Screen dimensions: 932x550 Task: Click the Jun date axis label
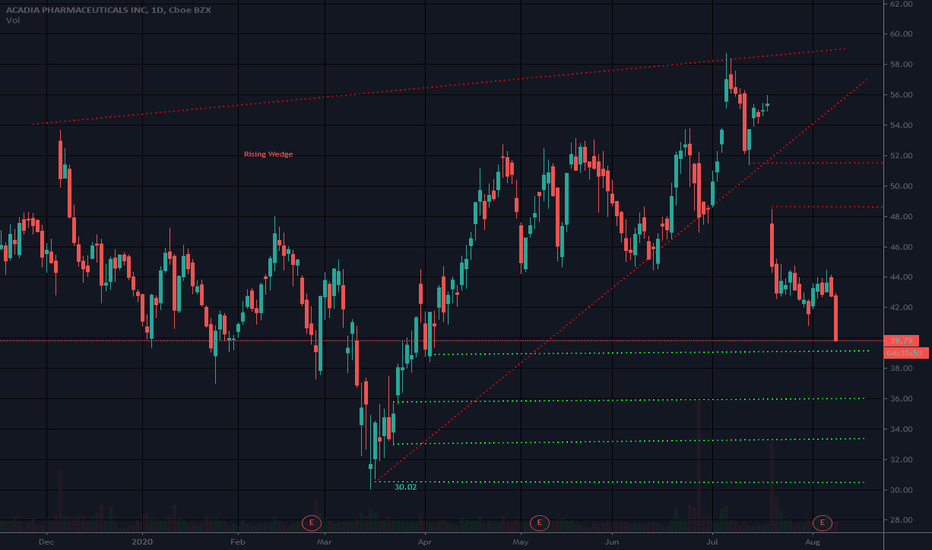pyautogui.click(x=612, y=542)
